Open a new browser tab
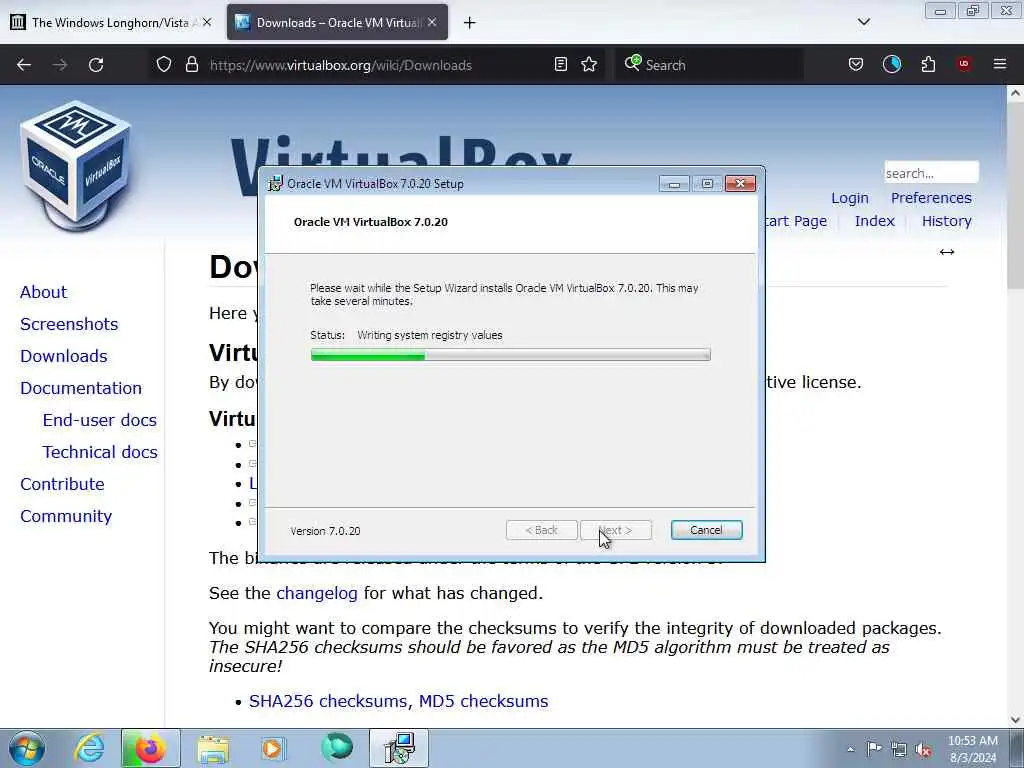The width and height of the screenshot is (1024, 768). 470,23
